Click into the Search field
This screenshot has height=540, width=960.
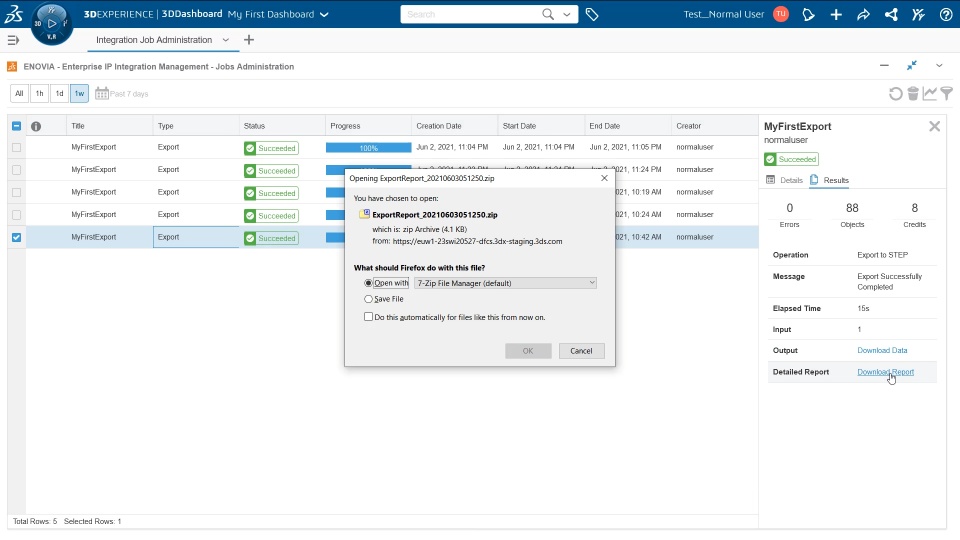coord(471,14)
